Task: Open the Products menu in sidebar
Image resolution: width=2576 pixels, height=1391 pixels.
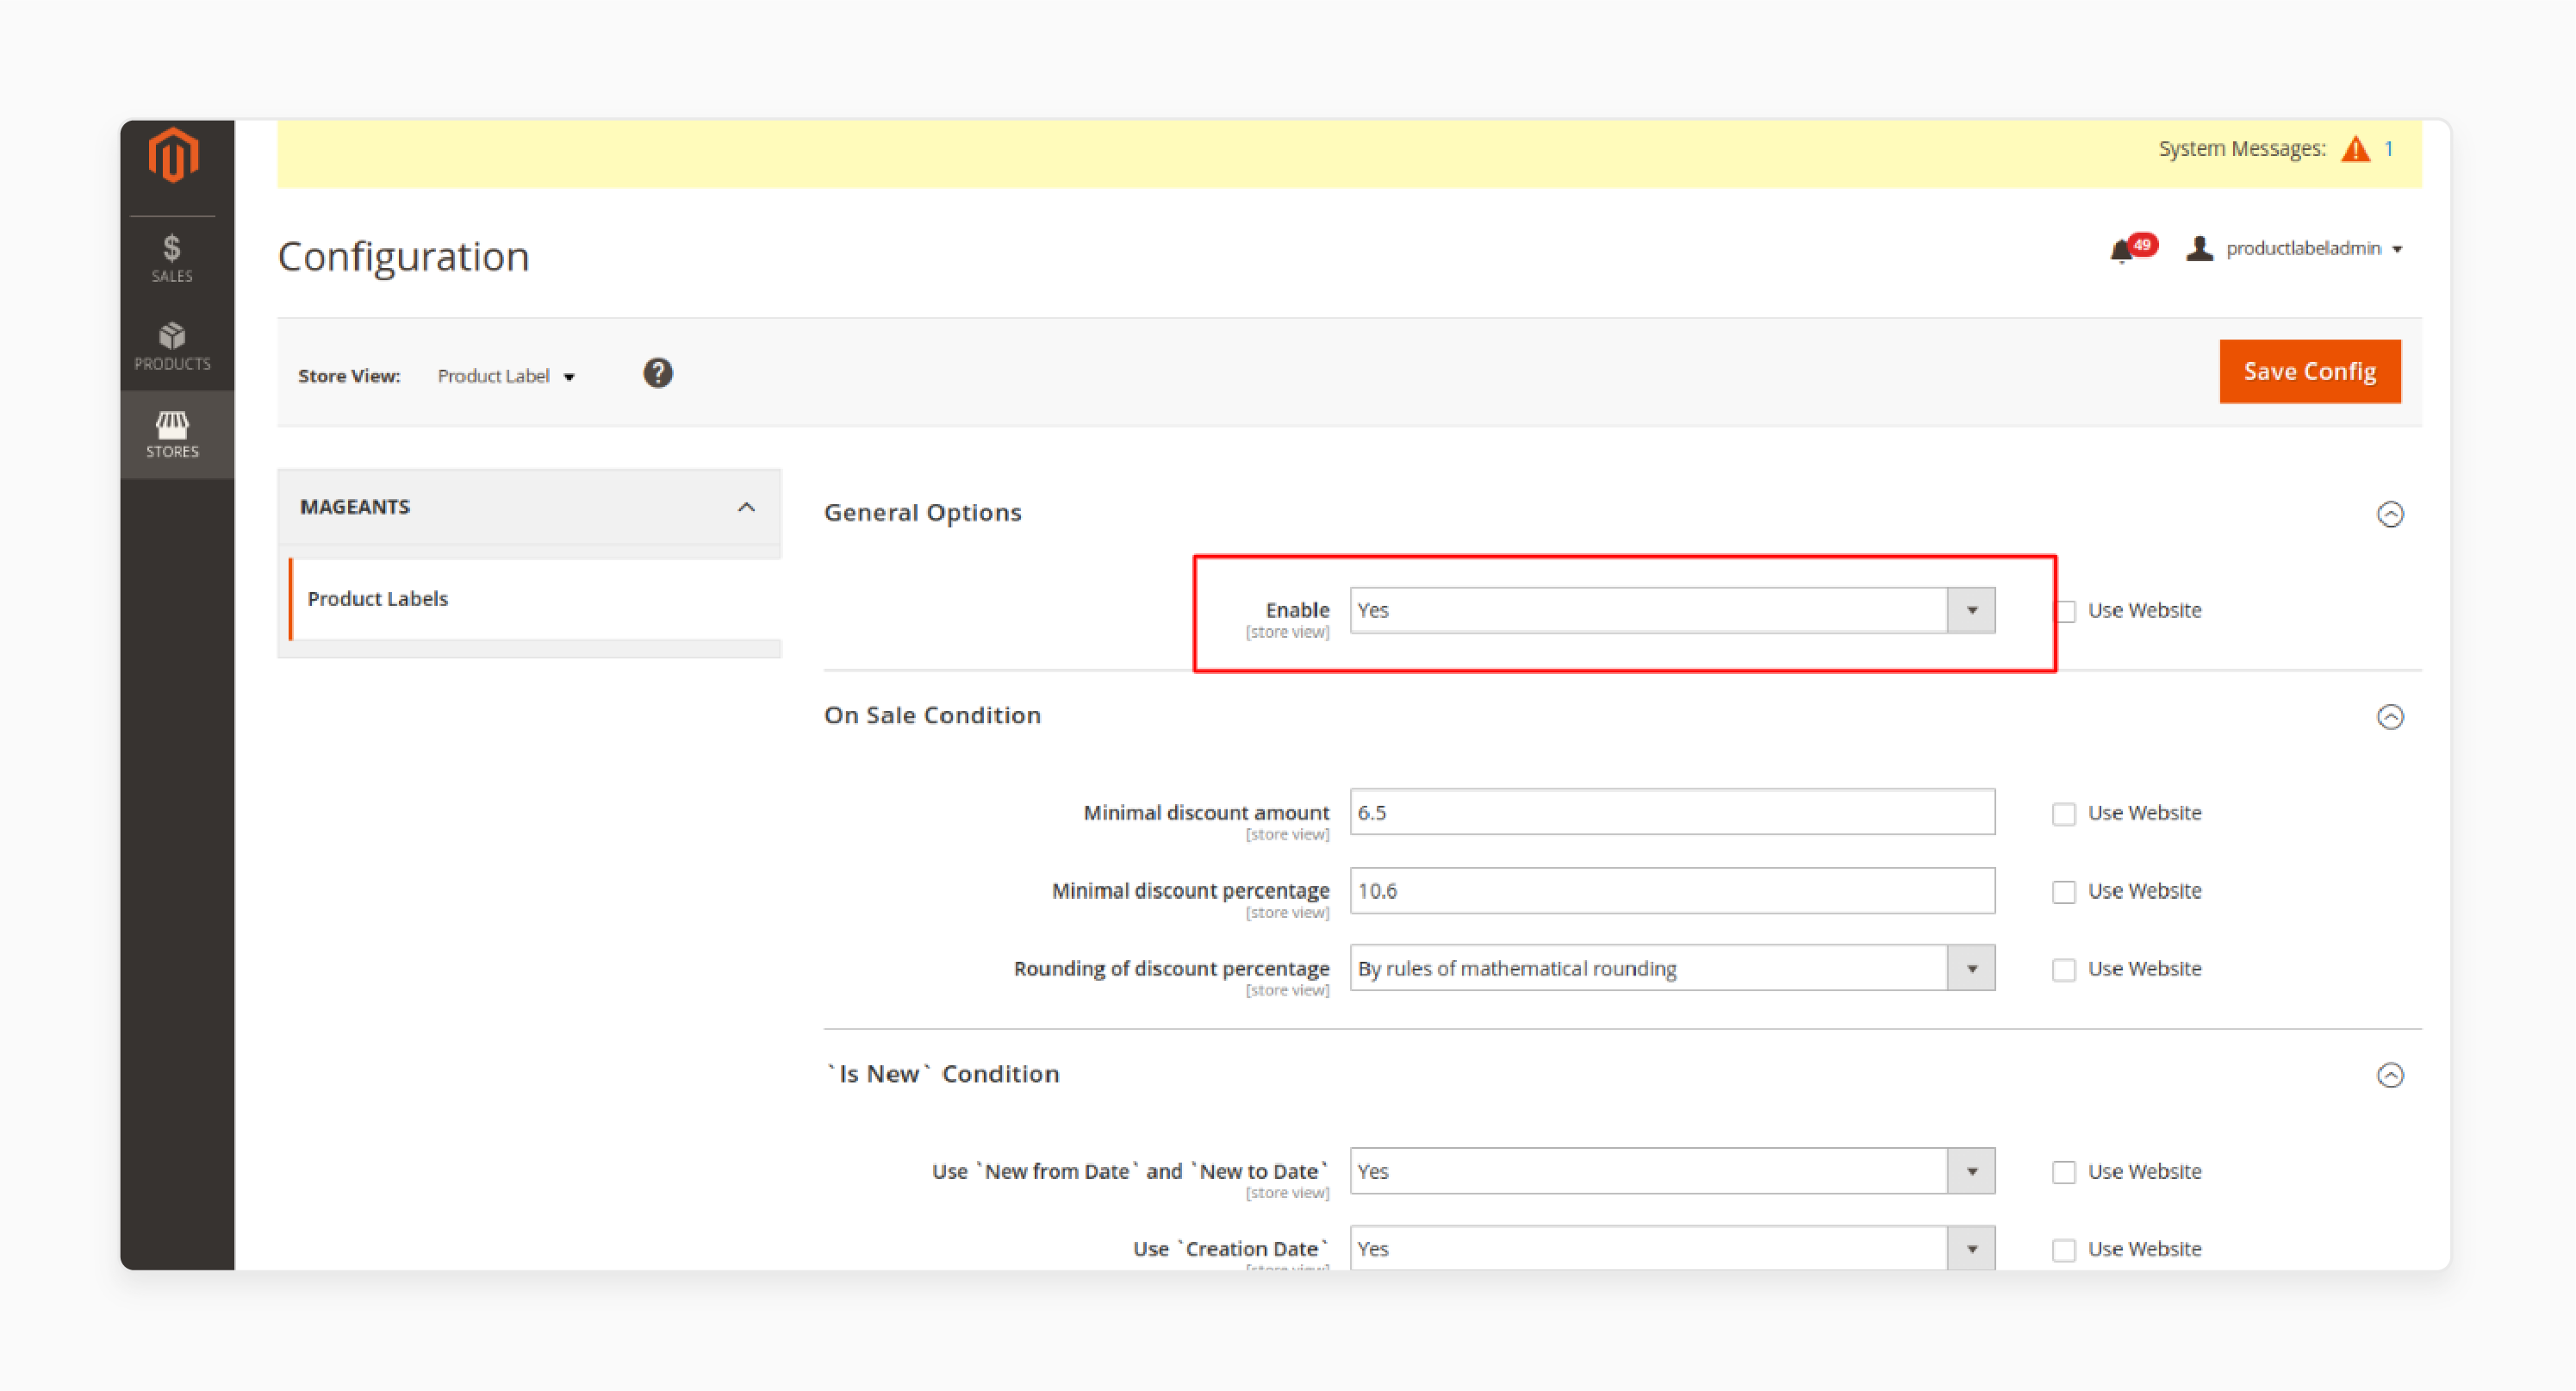Action: tap(172, 346)
